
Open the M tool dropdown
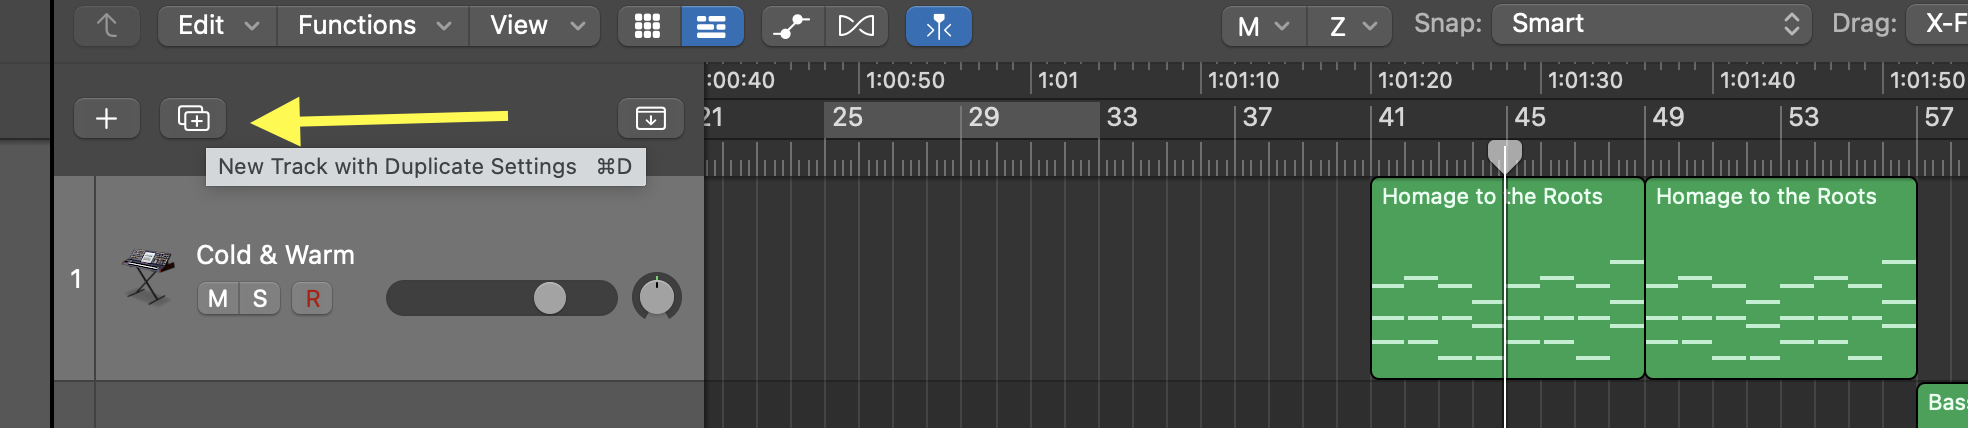[1263, 26]
